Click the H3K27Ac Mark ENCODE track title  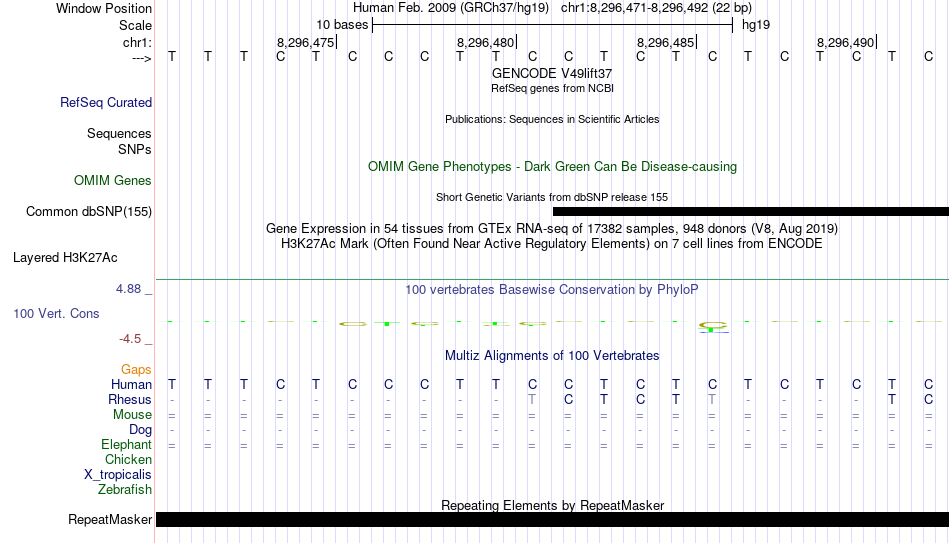tap(552, 244)
